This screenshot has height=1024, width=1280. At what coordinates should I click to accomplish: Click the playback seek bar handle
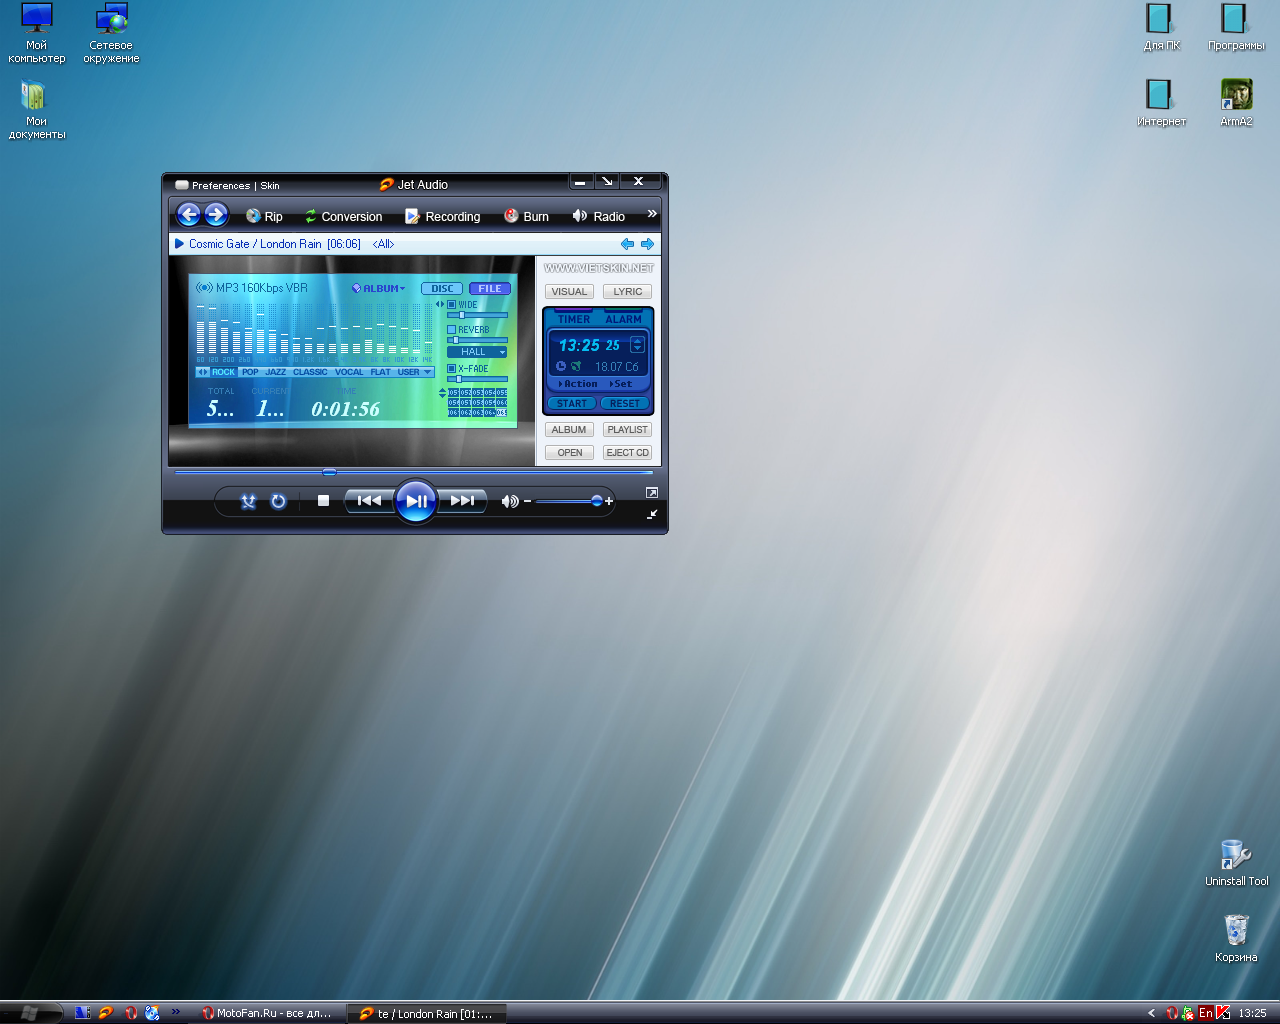coord(329,472)
